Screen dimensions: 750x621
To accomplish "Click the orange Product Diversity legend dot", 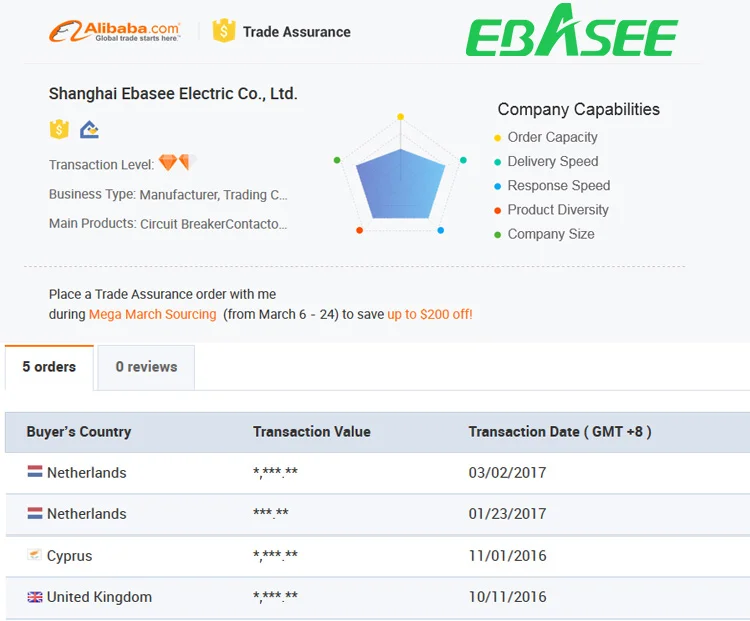I will point(498,210).
